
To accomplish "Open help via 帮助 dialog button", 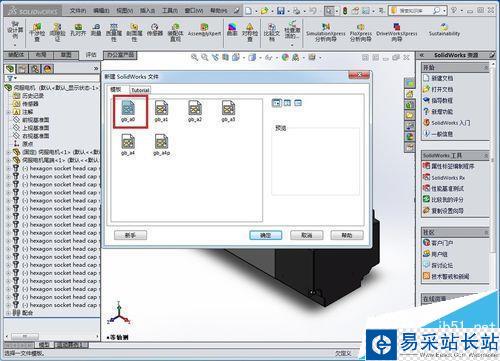I will 347,235.
